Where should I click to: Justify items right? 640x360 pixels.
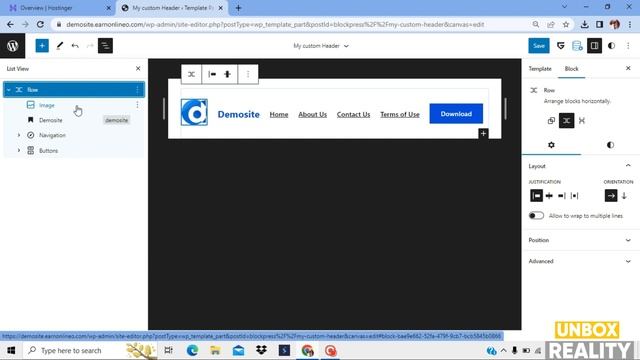coord(562,196)
